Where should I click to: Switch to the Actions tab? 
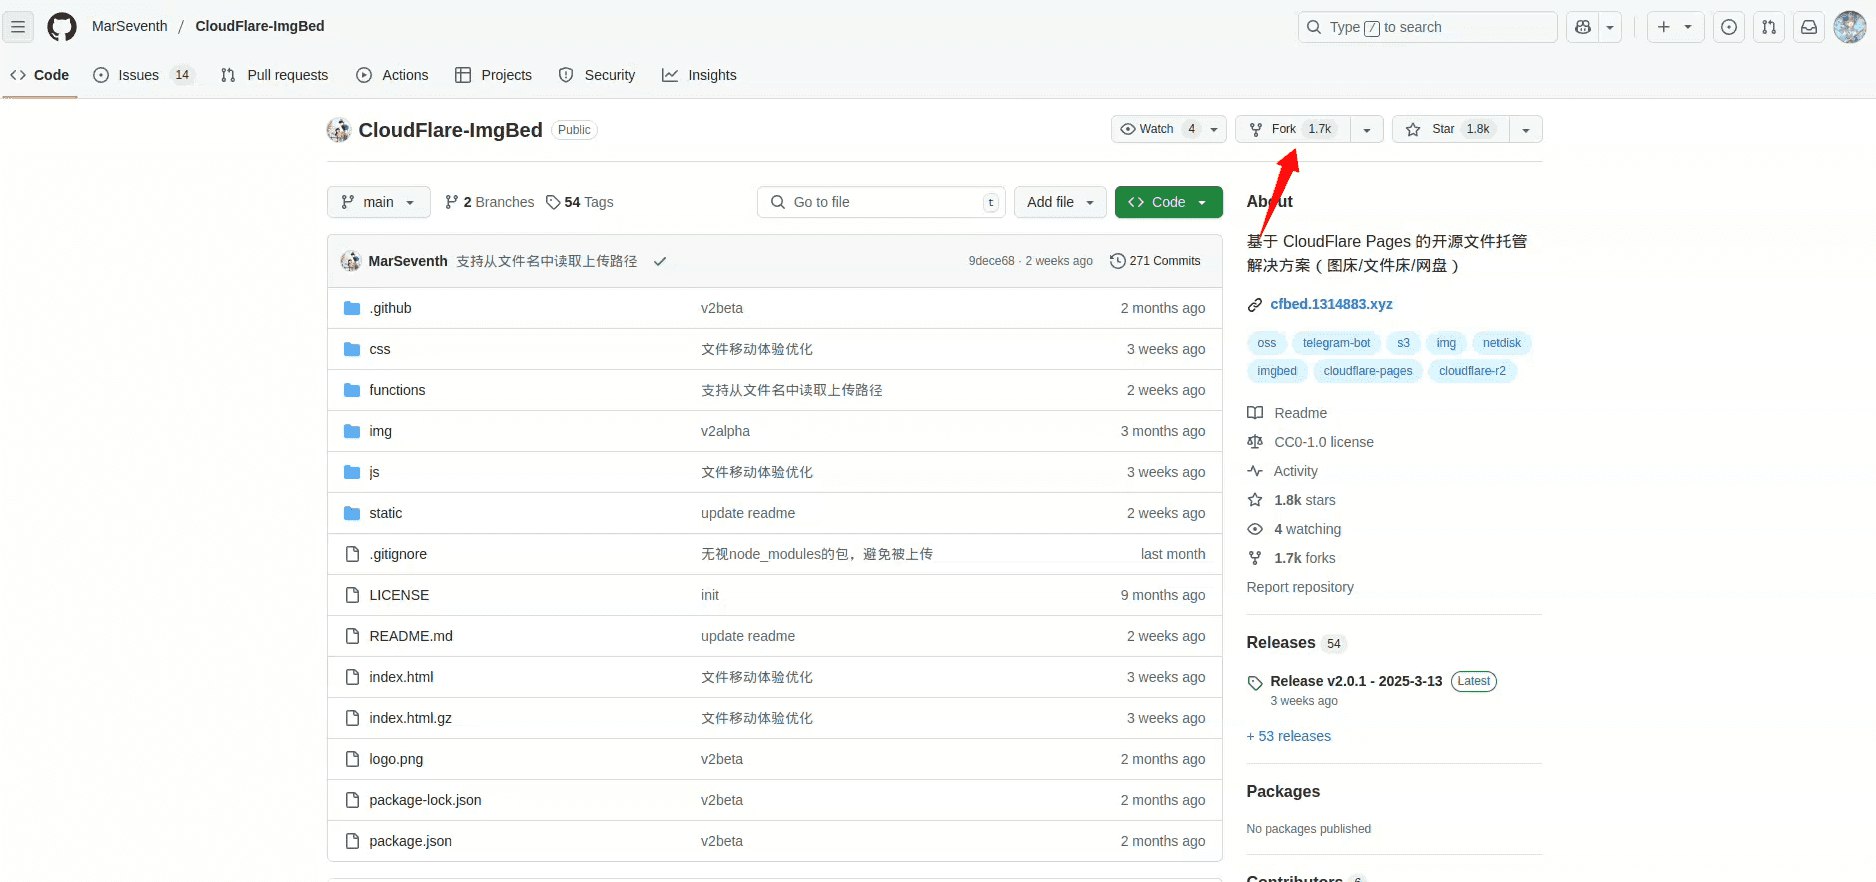(x=392, y=75)
